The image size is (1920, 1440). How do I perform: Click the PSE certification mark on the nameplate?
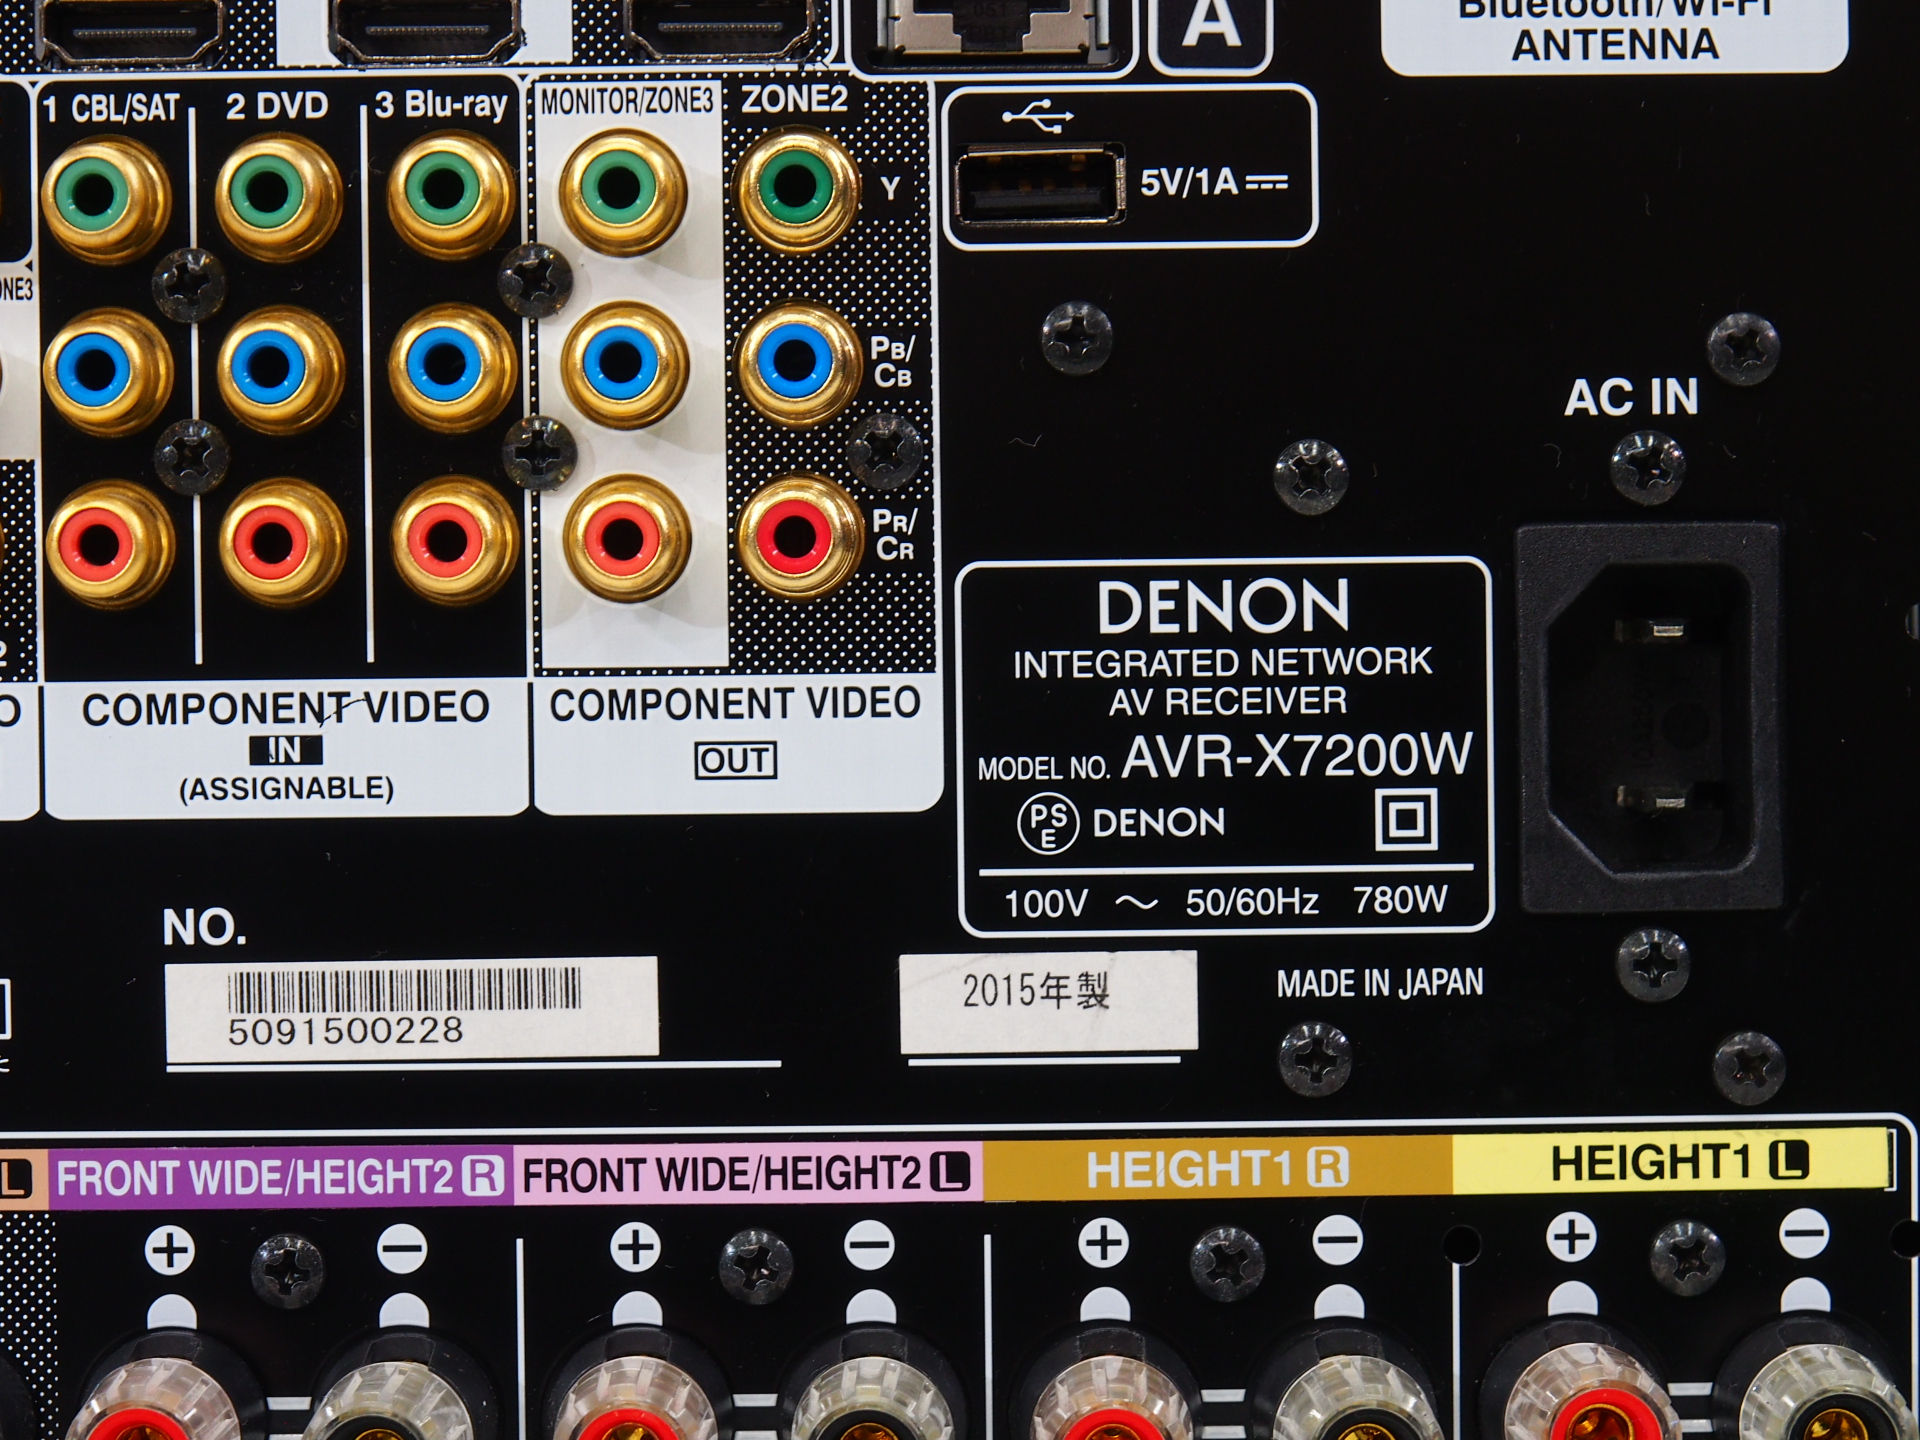point(1047,824)
